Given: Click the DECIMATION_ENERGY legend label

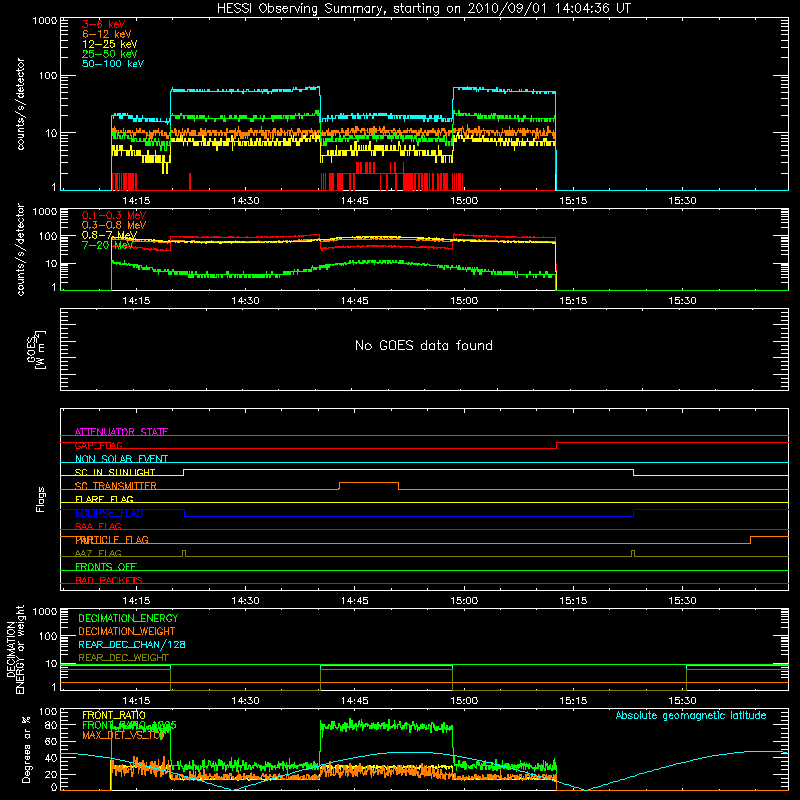Looking at the screenshot, I should 128,618.
